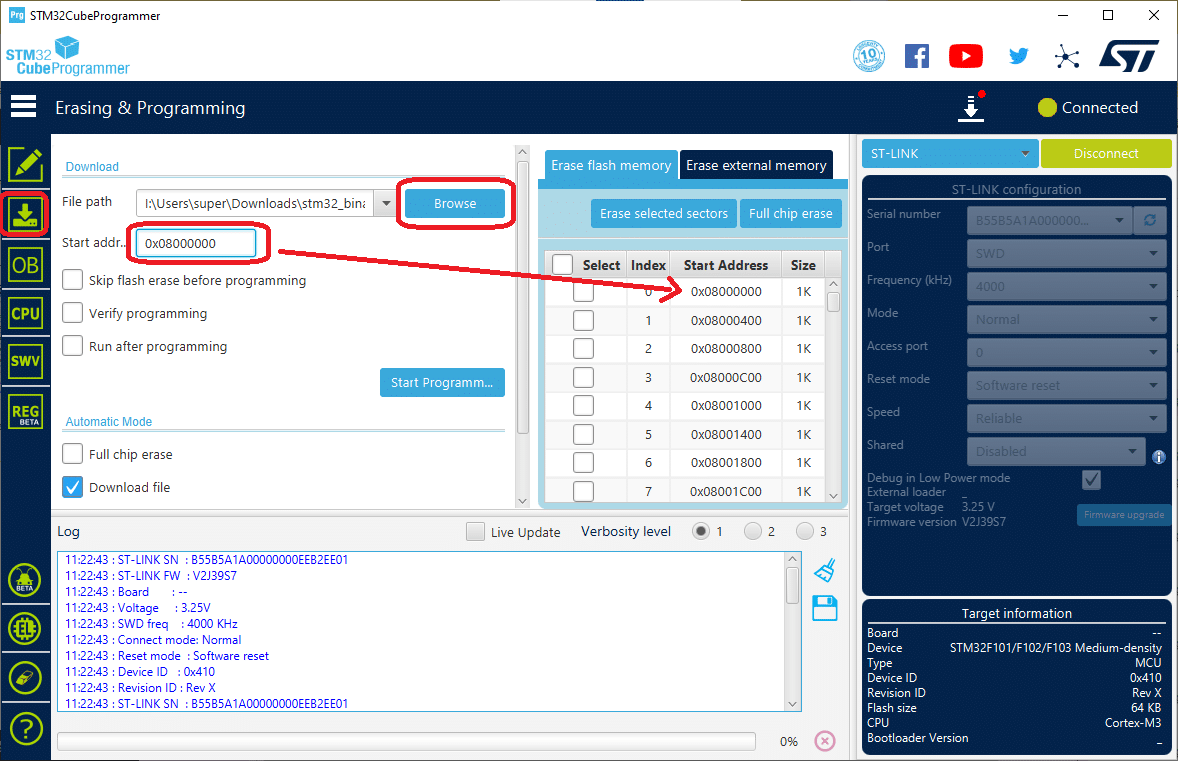1178x761 pixels.
Task: Switch to Erase flash memory tab
Action: [x=611, y=165]
